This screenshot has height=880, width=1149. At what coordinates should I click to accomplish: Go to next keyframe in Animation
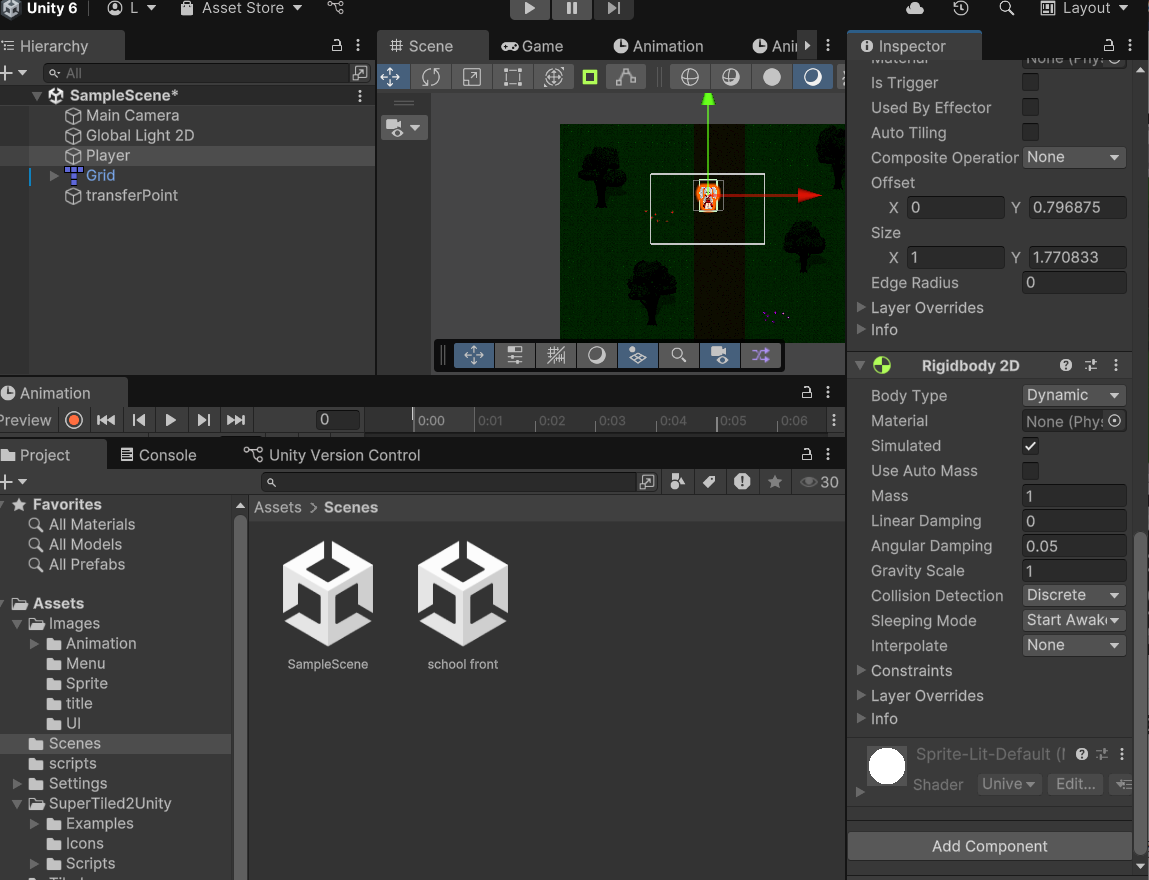tap(203, 420)
